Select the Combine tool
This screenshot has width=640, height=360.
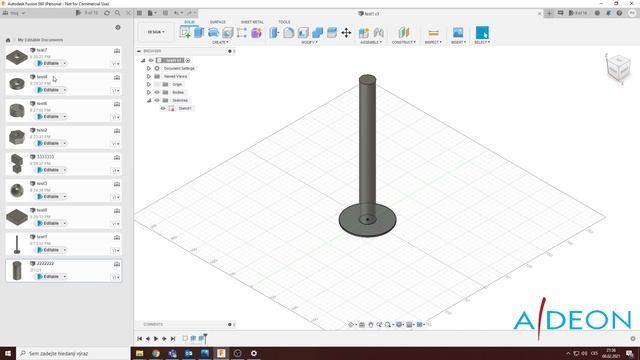pos(318,32)
